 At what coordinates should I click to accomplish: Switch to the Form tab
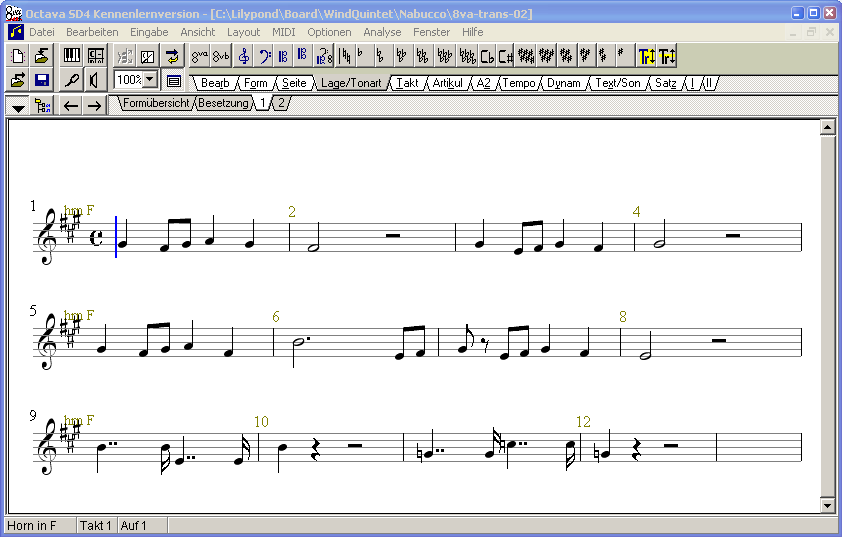coord(256,83)
